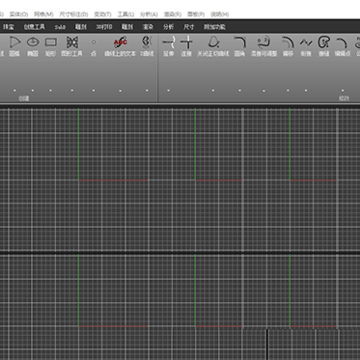Switch to the 创意工具 ribbon tab
Image resolution: width=360 pixels, height=360 pixels.
34,27
